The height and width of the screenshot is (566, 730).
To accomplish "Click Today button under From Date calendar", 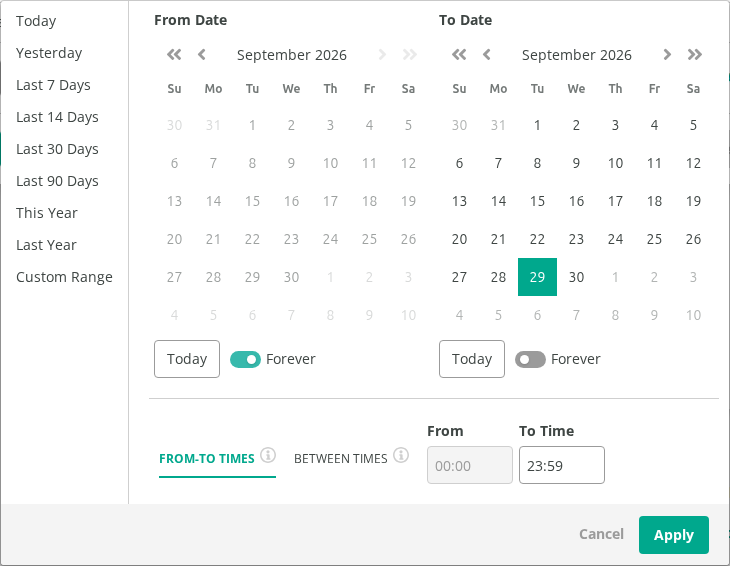I will [x=187, y=359].
